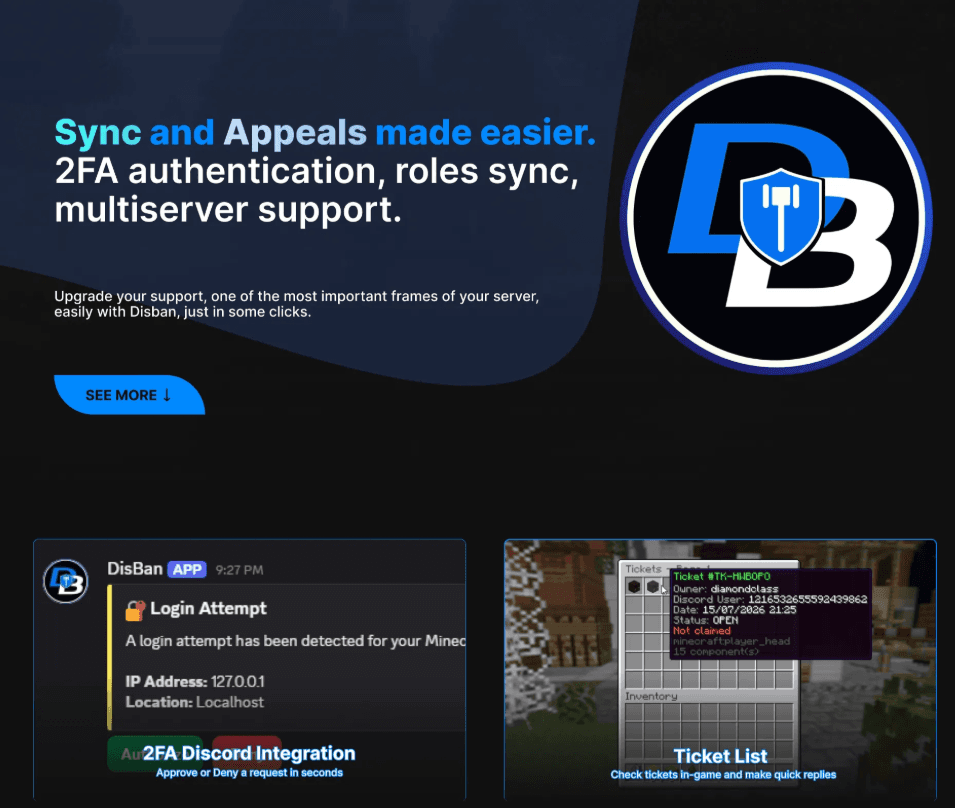This screenshot has height=808, width=955.
Task: Click "2FA authentication, roles sync," subtitle line
Action: pyautogui.click(x=316, y=171)
